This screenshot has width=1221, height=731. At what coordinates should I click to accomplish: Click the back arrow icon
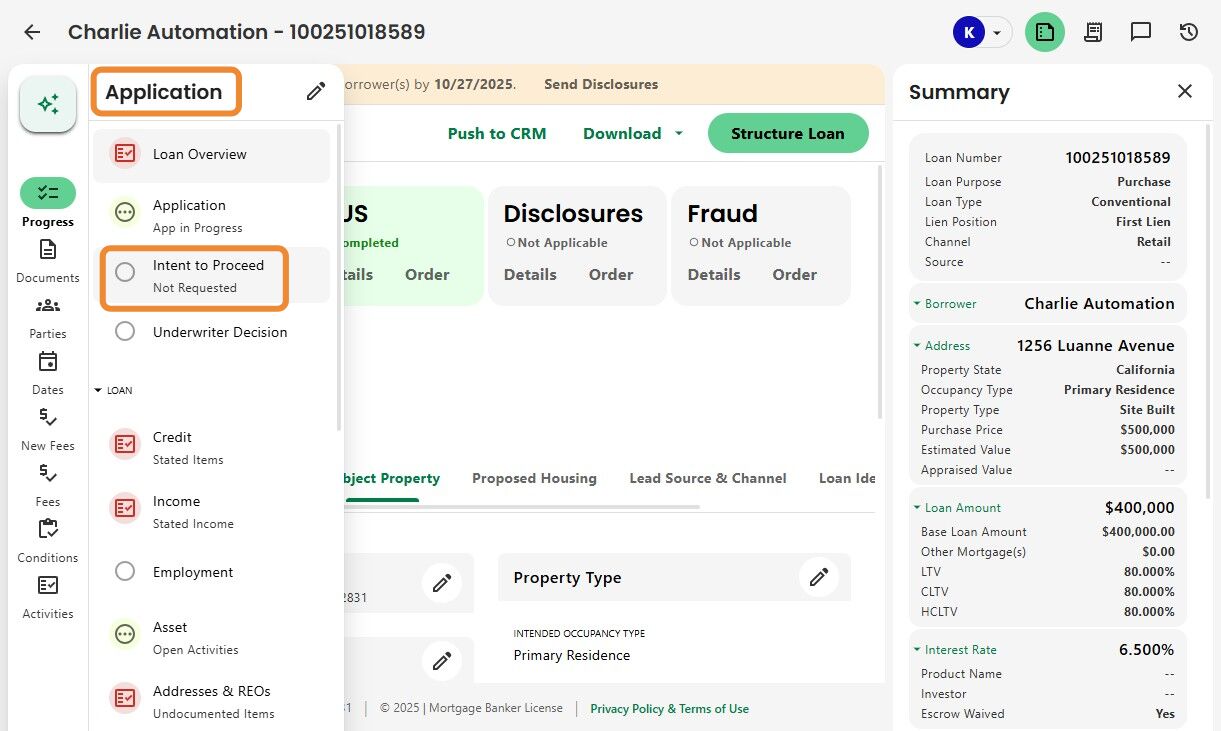coord(32,32)
